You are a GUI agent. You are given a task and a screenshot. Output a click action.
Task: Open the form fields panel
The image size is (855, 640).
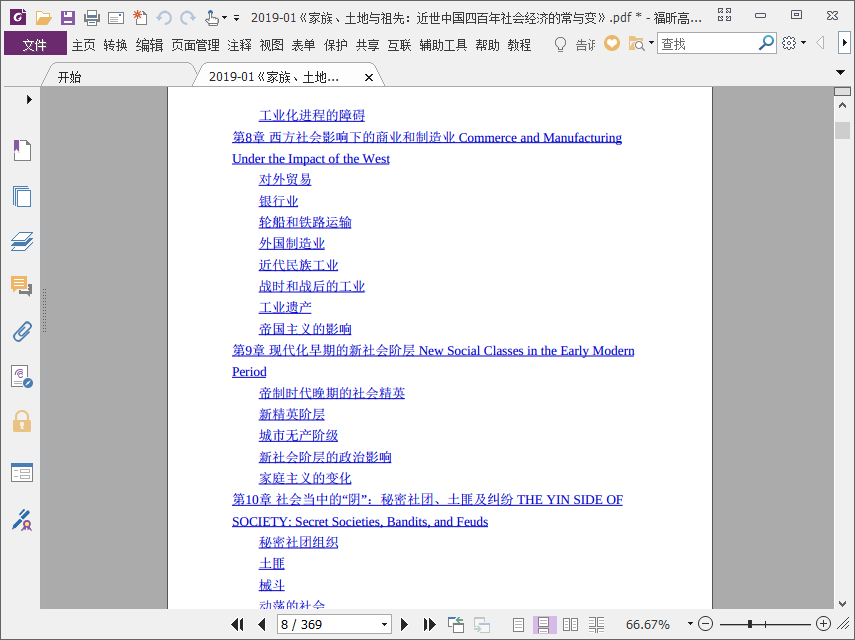(x=22, y=473)
